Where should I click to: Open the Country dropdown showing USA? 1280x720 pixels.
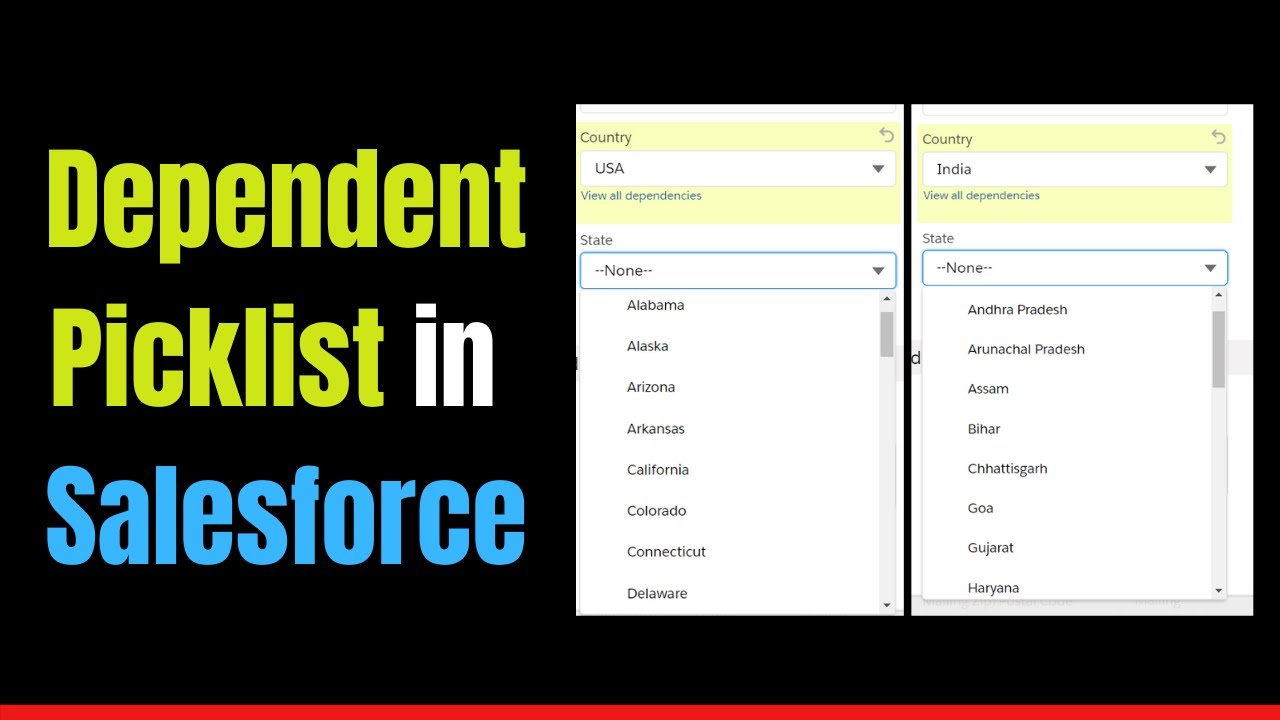point(738,168)
